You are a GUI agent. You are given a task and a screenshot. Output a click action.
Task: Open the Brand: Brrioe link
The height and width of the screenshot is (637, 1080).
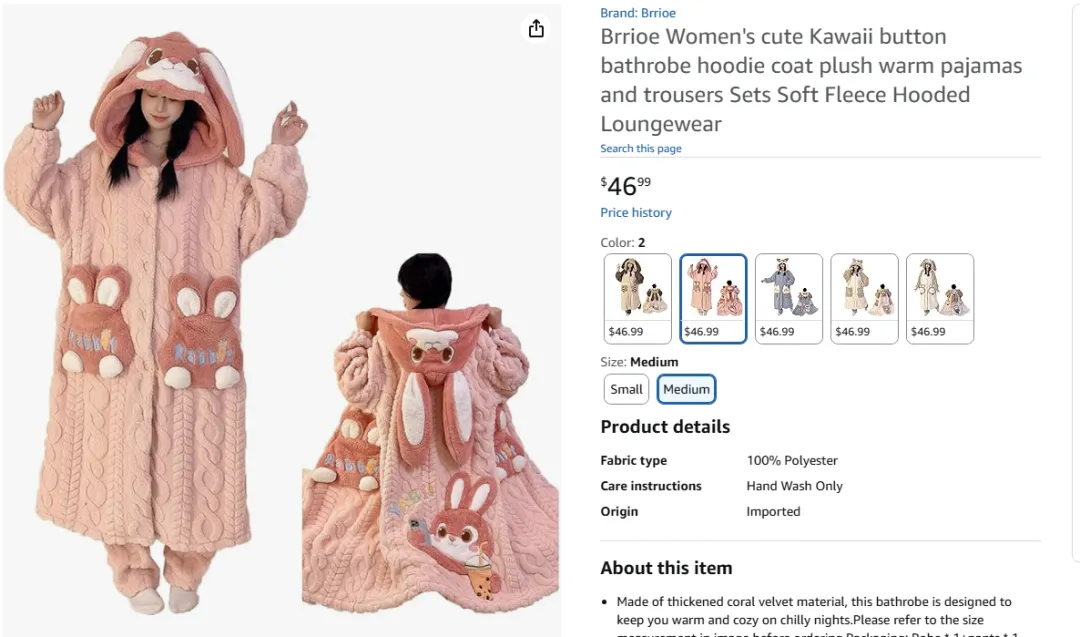click(638, 13)
